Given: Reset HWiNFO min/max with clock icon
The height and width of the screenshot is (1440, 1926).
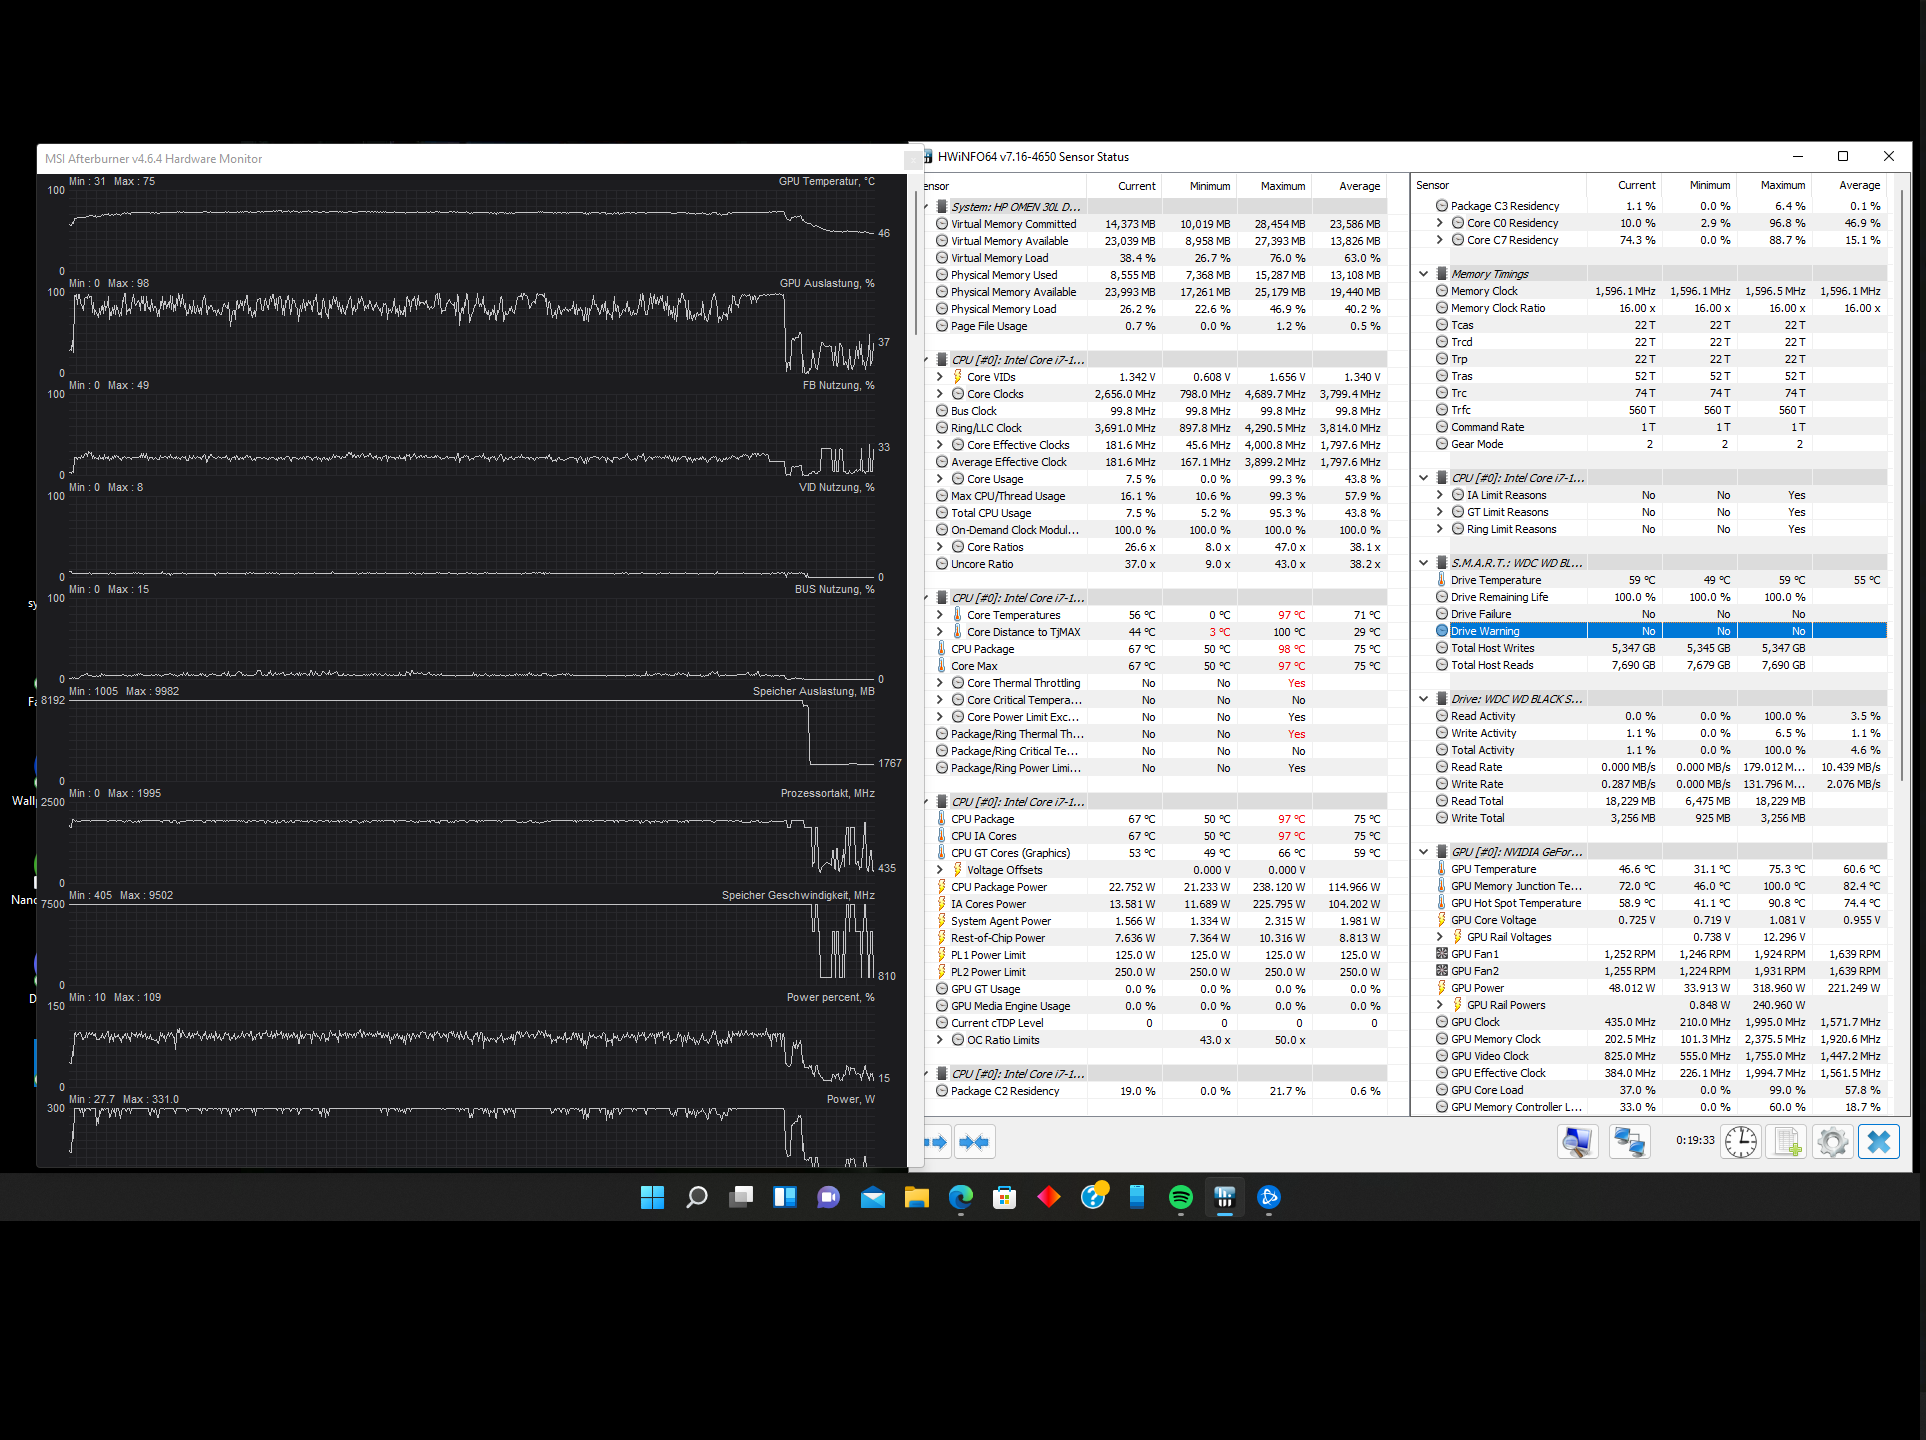Looking at the screenshot, I should (1741, 1141).
